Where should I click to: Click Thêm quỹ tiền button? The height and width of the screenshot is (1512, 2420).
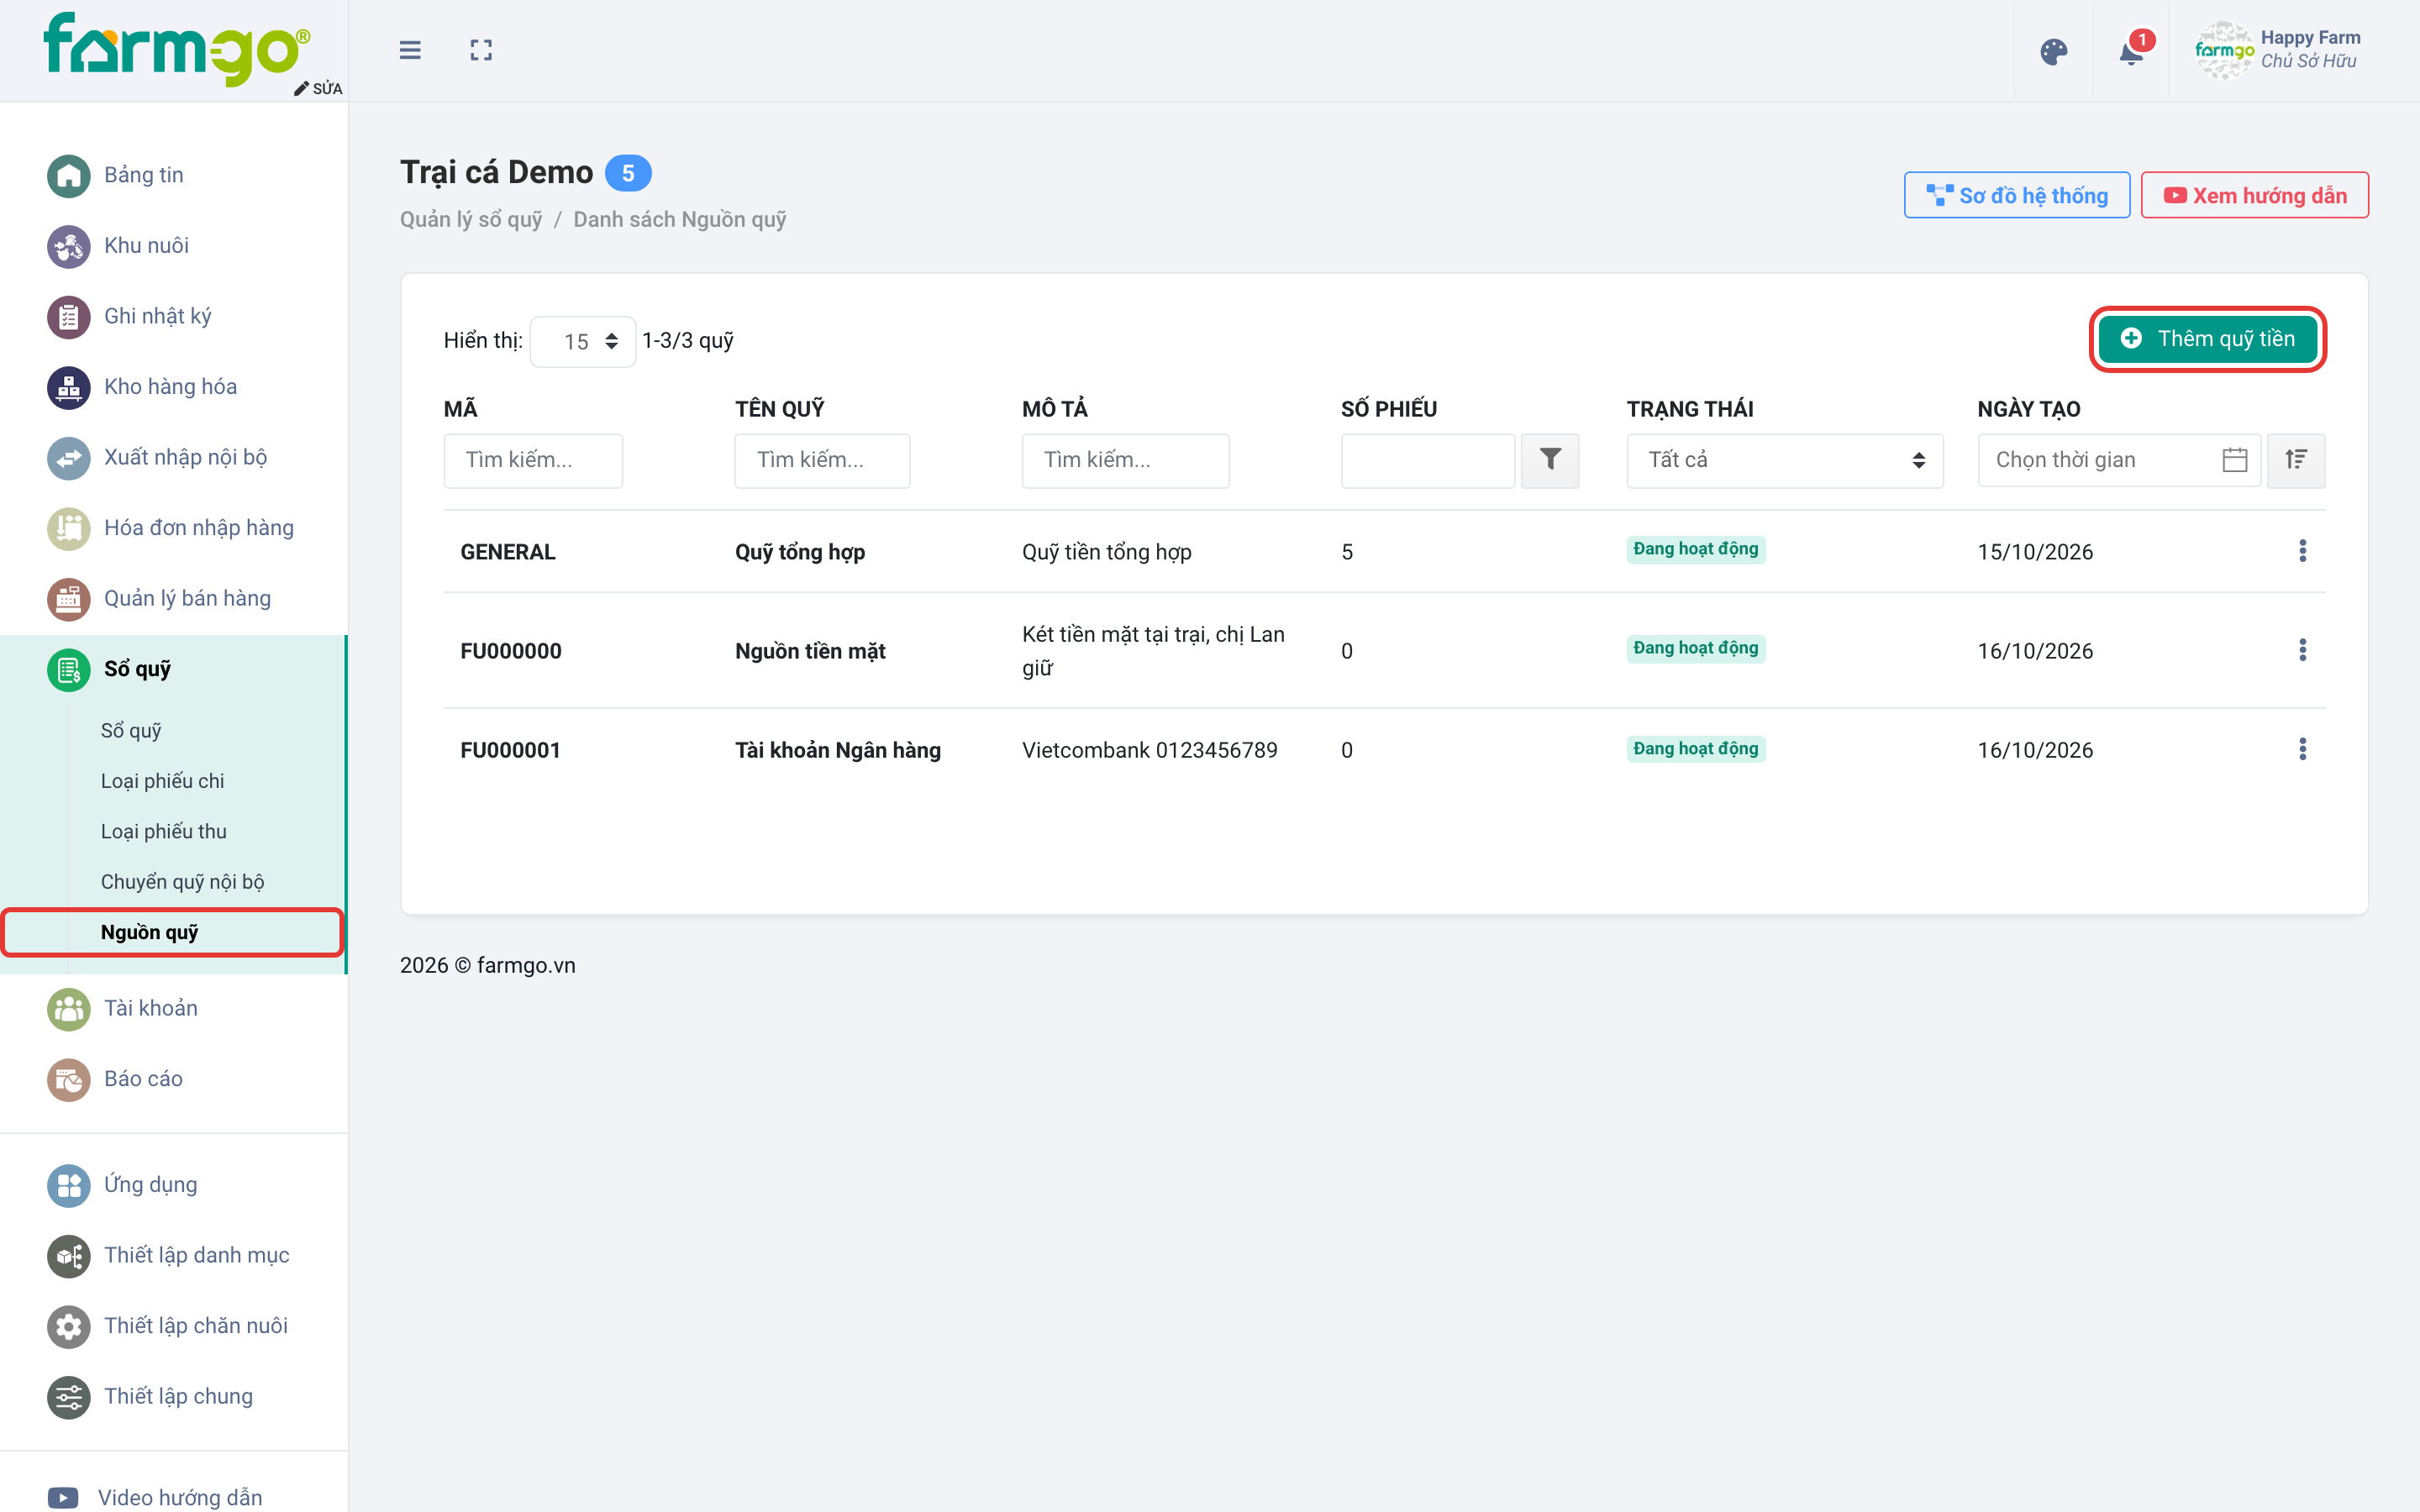[2208, 339]
